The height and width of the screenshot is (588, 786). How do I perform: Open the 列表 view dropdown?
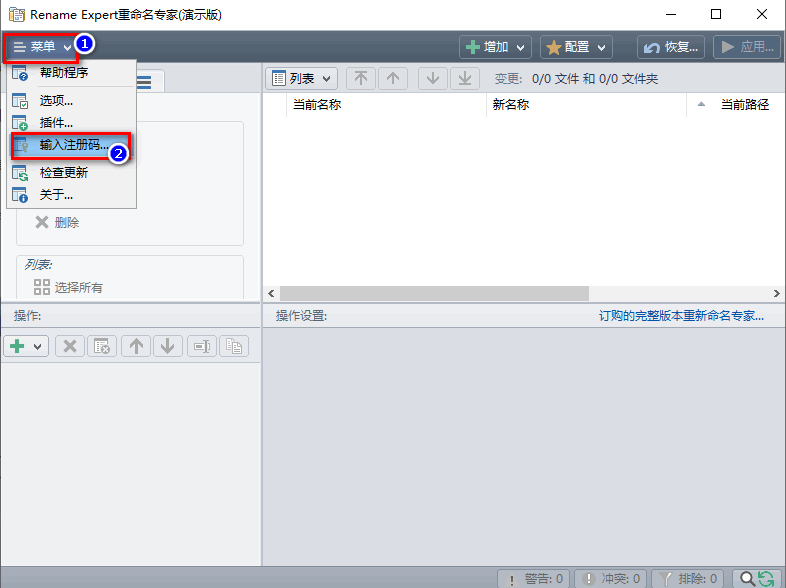[301, 79]
